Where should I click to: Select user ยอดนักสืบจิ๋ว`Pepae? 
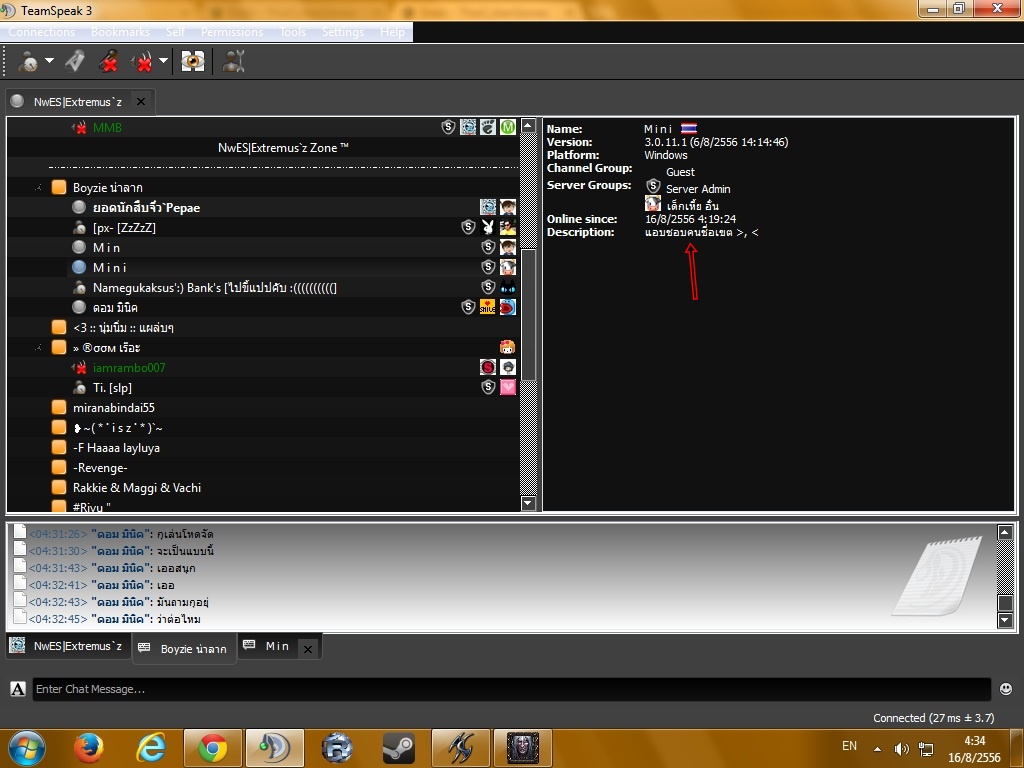[146, 208]
